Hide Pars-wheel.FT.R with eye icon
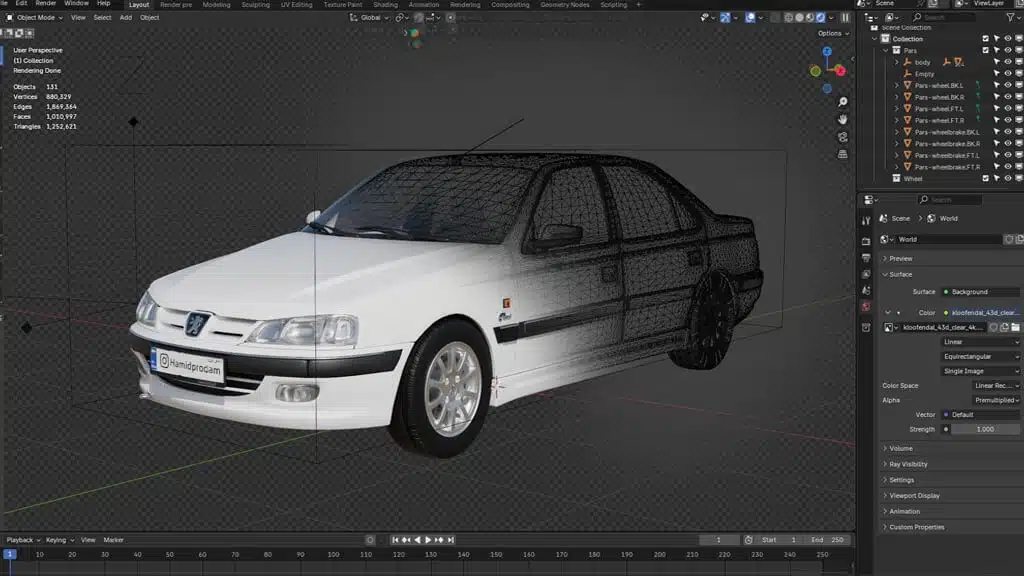This screenshot has height=576, width=1024. [x=1008, y=120]
